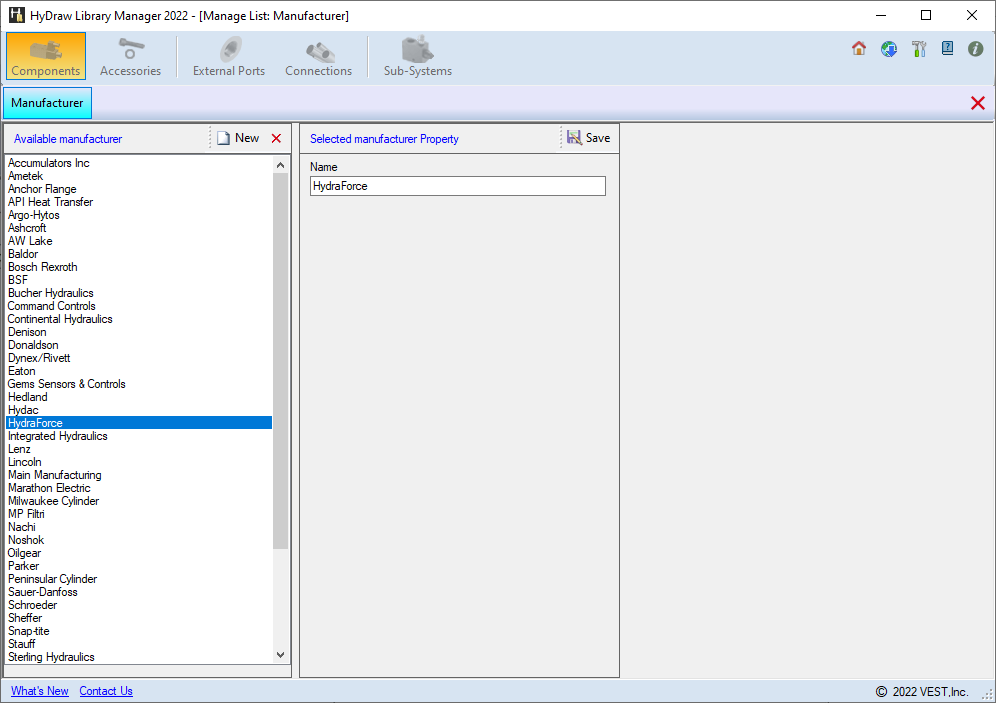
Task: Select Eaton manufacturer
Action: (139, 372)
